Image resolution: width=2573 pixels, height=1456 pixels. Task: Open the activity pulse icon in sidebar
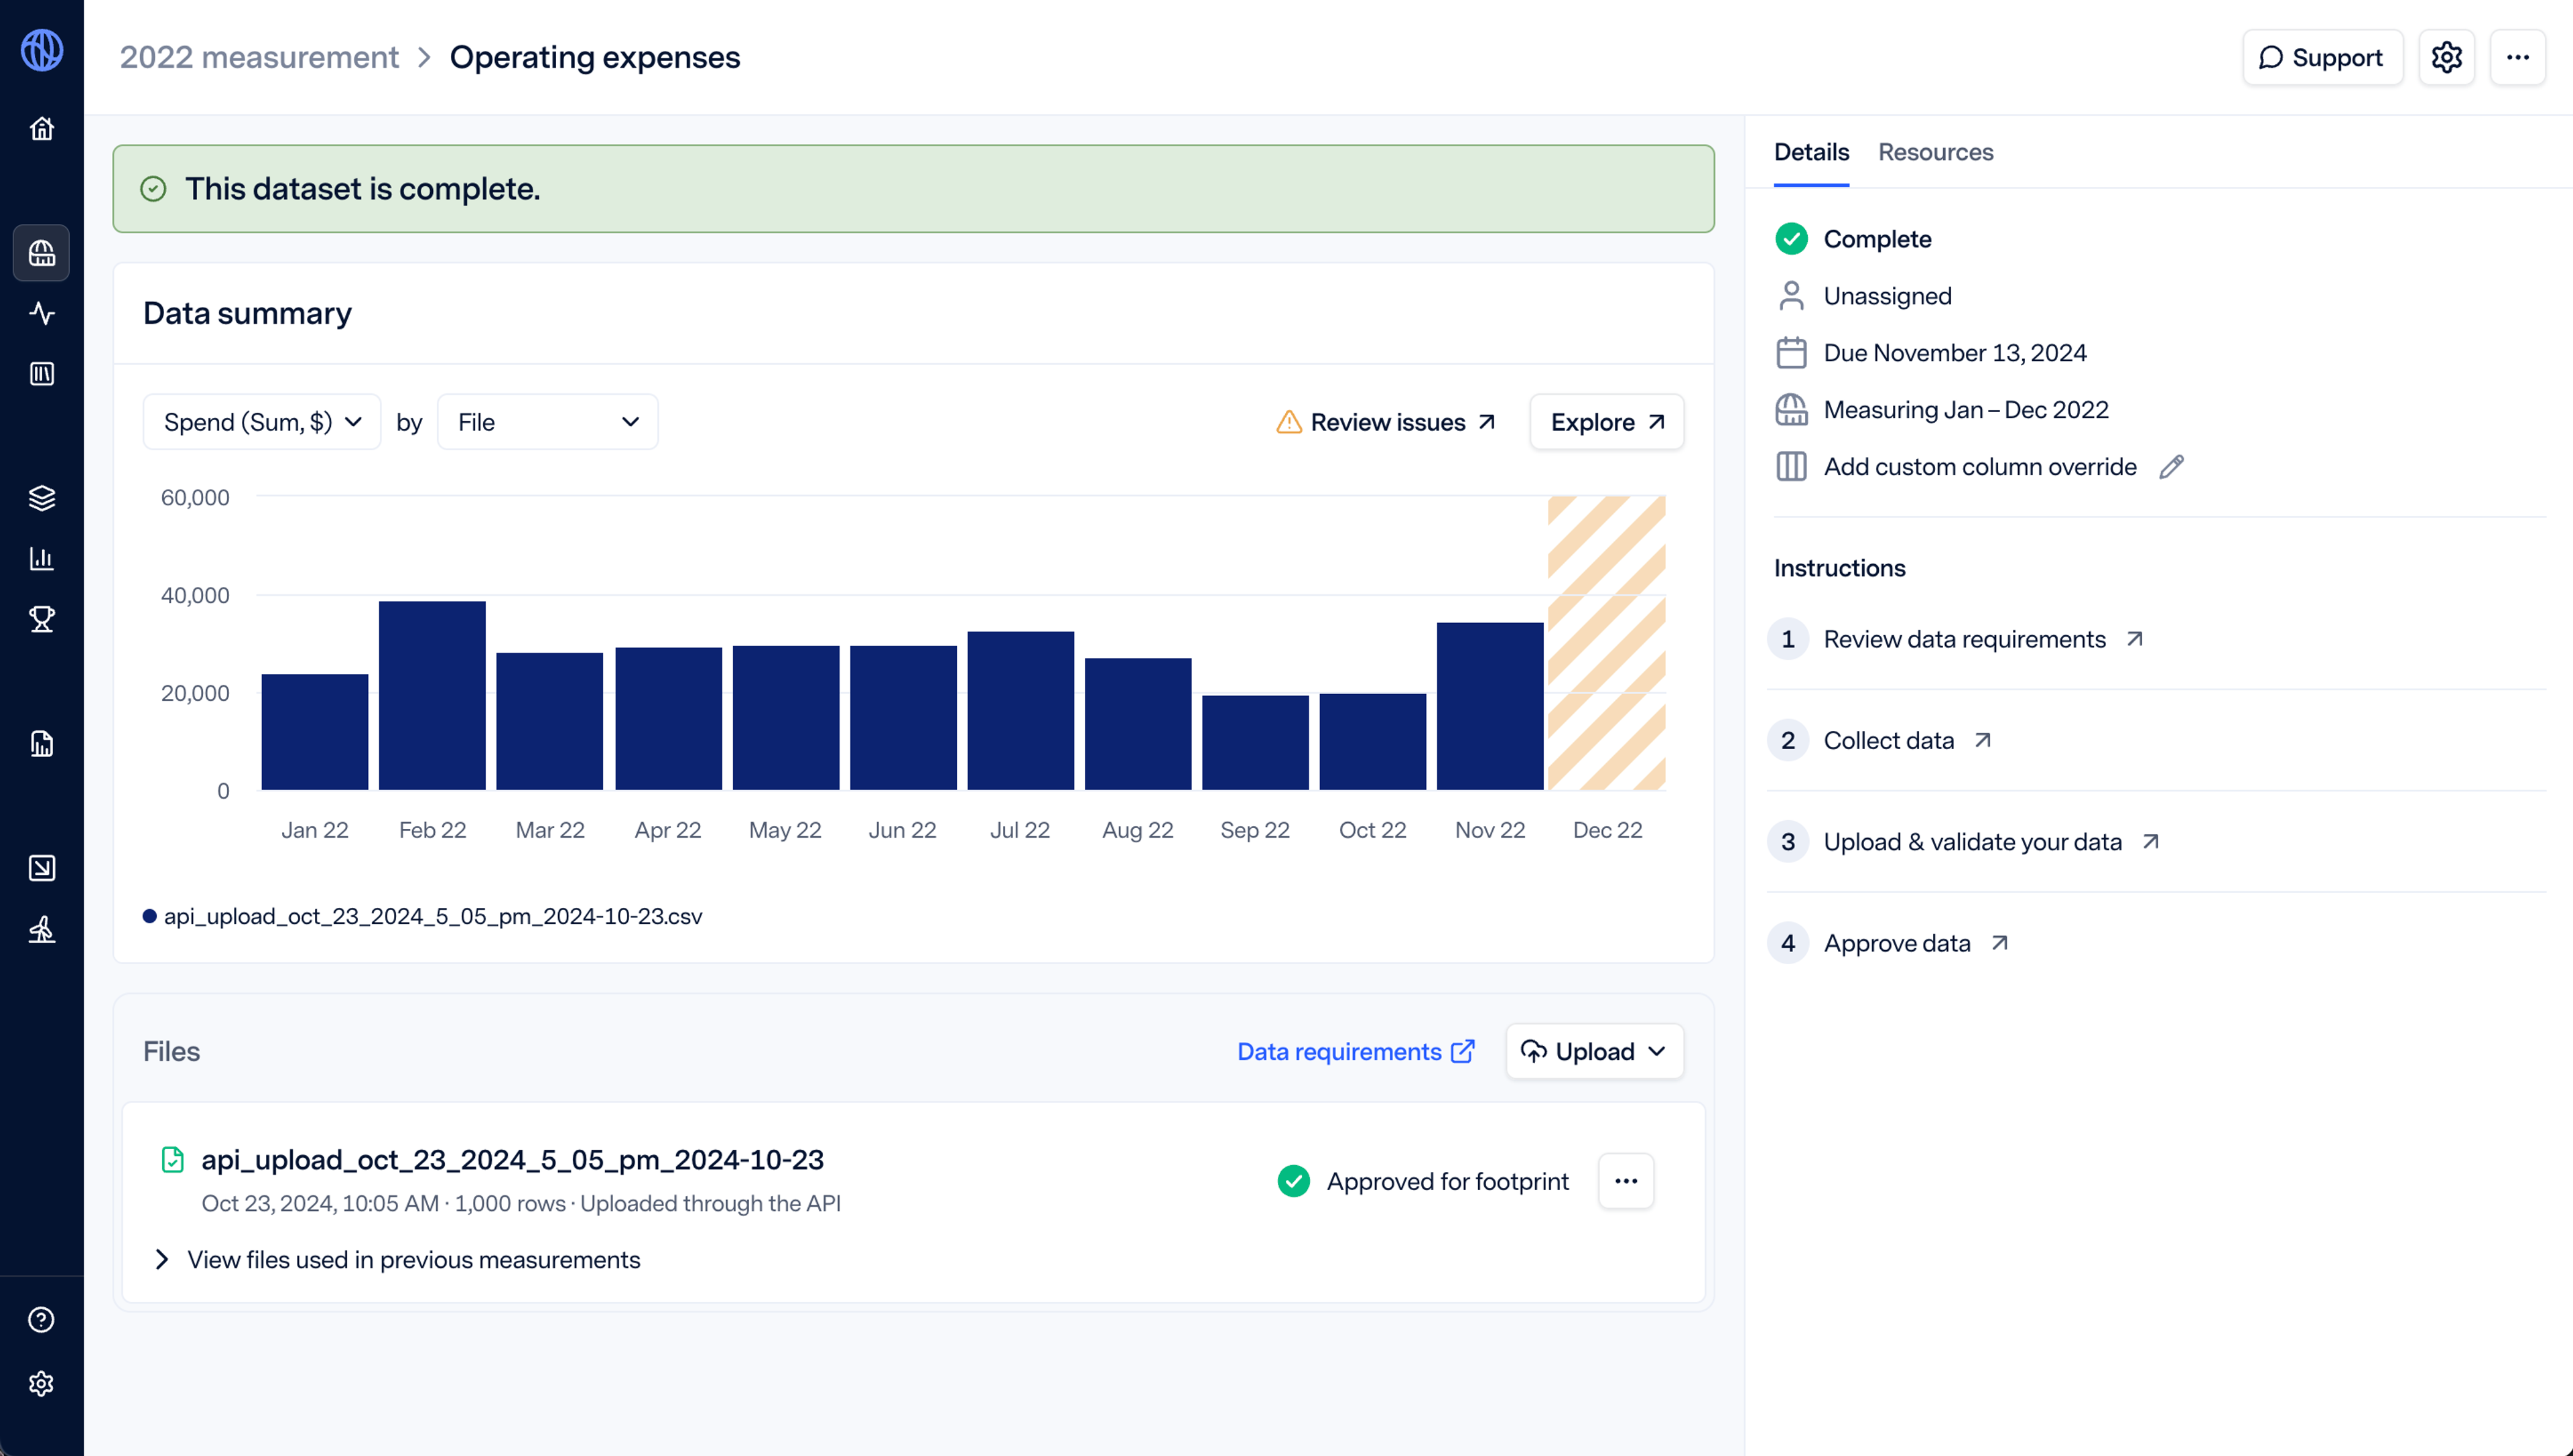click(x=41, y=313)
